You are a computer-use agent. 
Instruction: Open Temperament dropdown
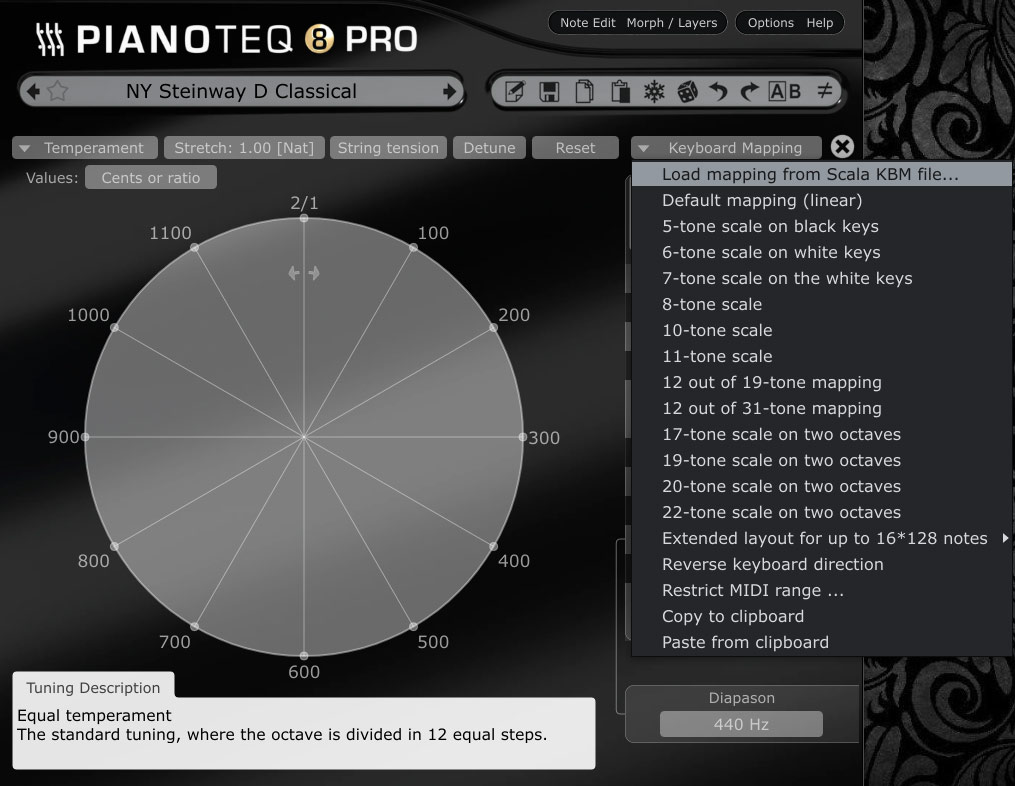(x=85, y=148)
